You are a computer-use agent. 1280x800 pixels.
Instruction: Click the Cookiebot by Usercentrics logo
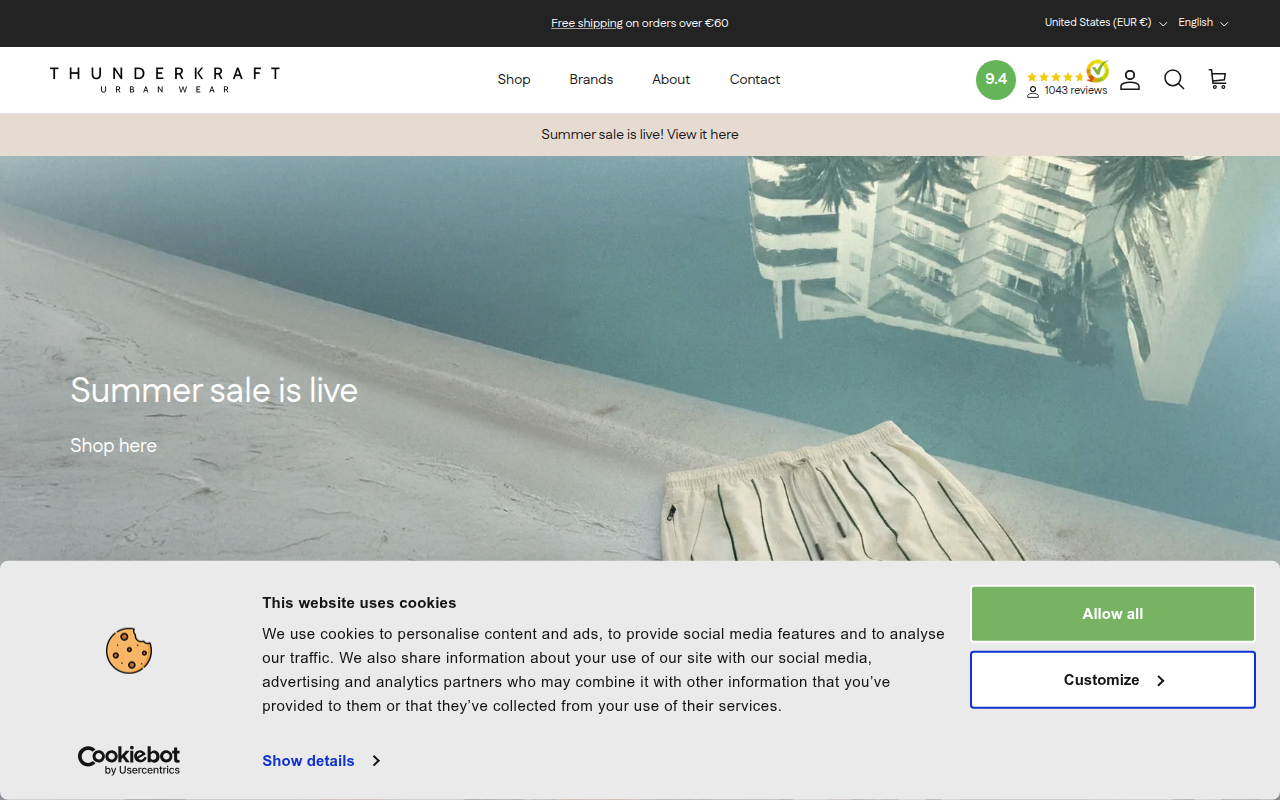(129, 760)
